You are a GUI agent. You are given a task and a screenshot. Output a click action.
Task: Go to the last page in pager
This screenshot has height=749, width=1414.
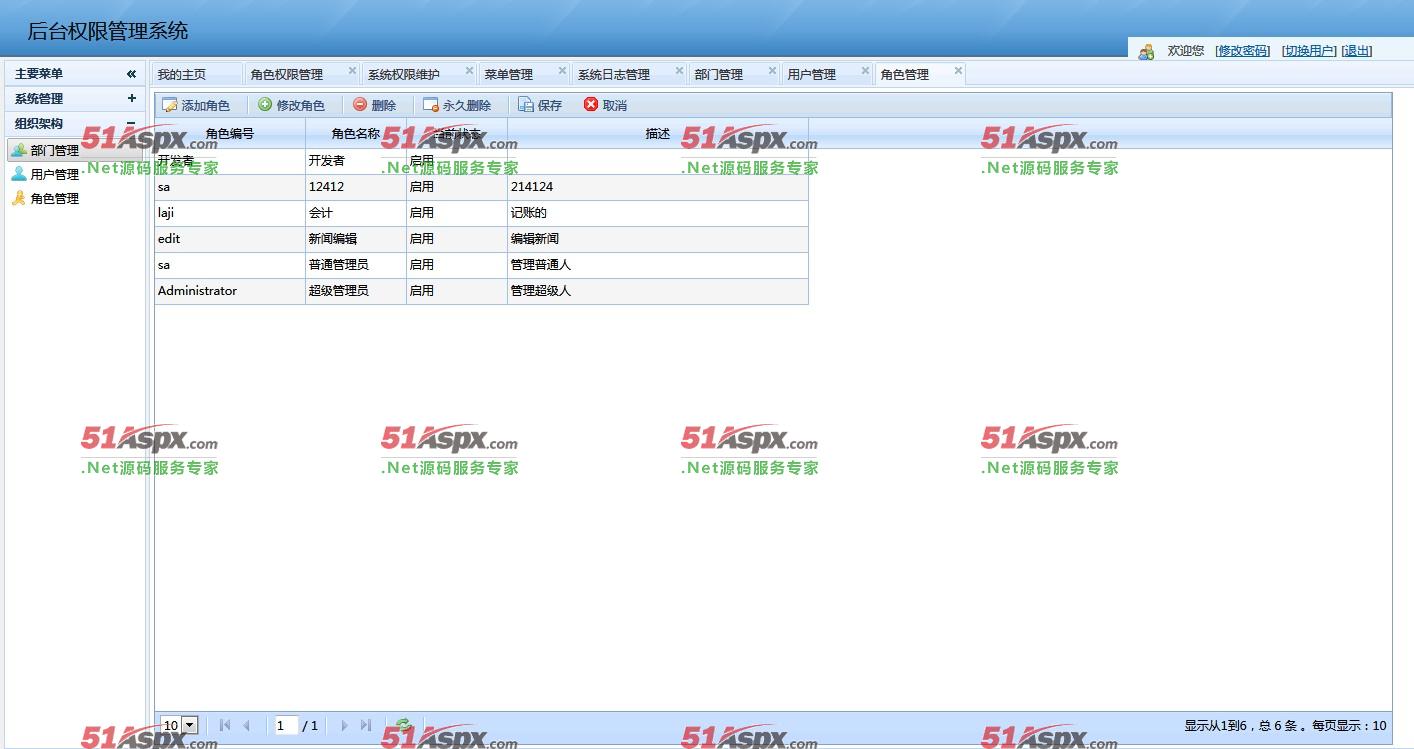coord(366,725)
